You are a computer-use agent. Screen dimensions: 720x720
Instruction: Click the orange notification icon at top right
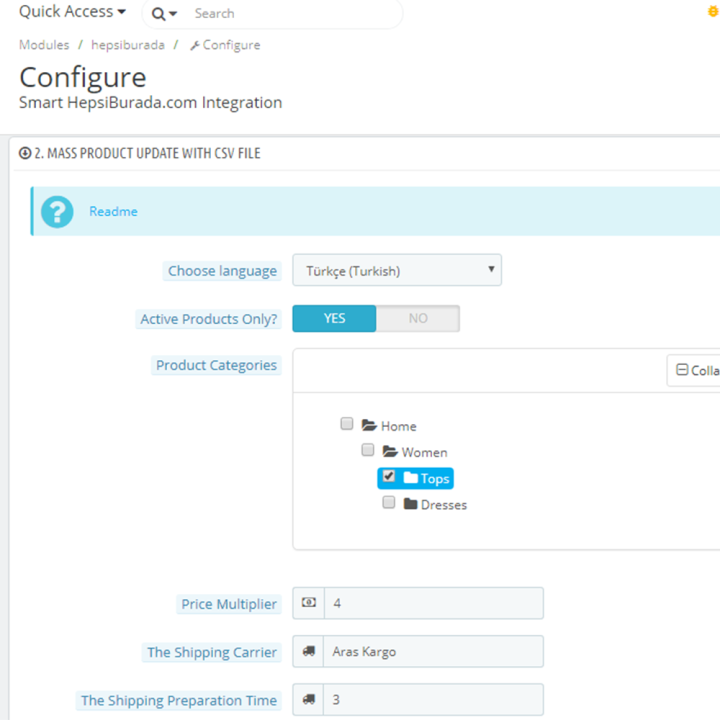point(713,11)
